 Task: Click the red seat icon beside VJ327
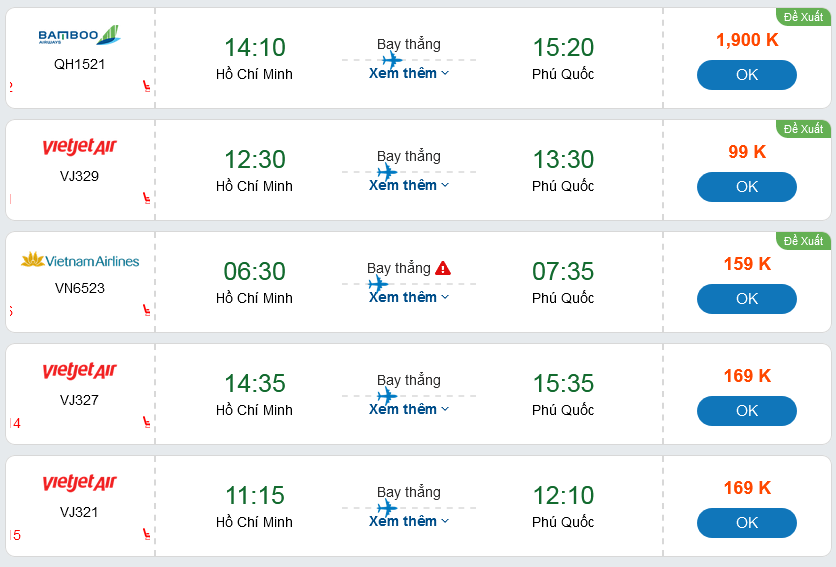[x=147, y=422]
